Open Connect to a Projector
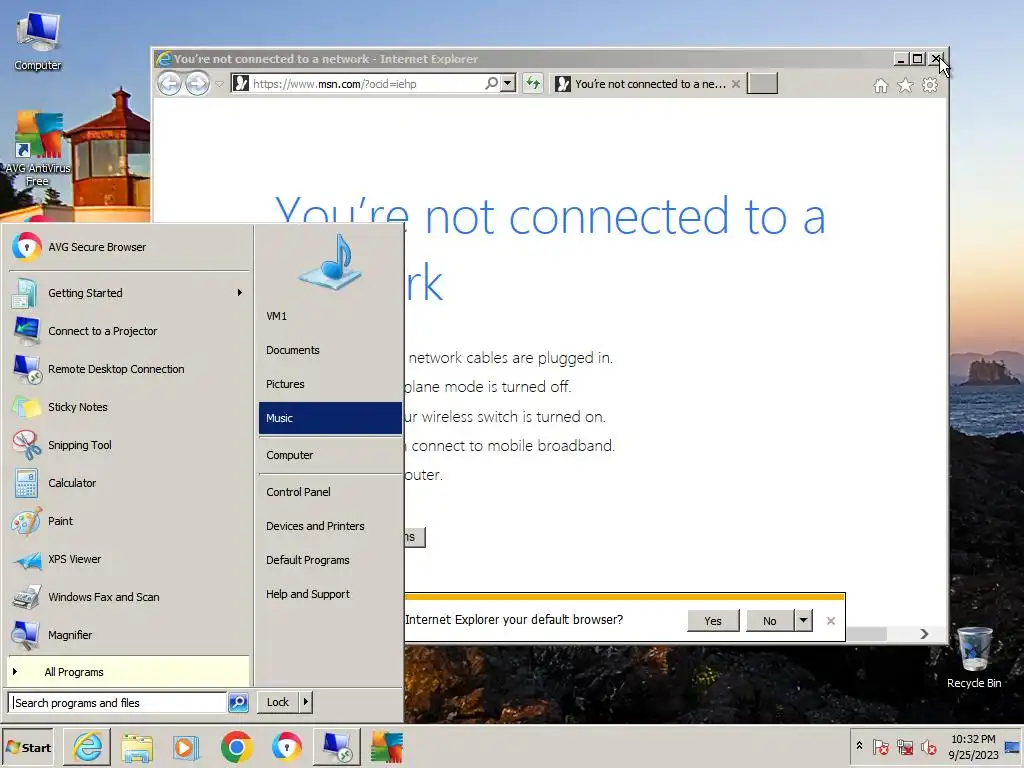 129,331
